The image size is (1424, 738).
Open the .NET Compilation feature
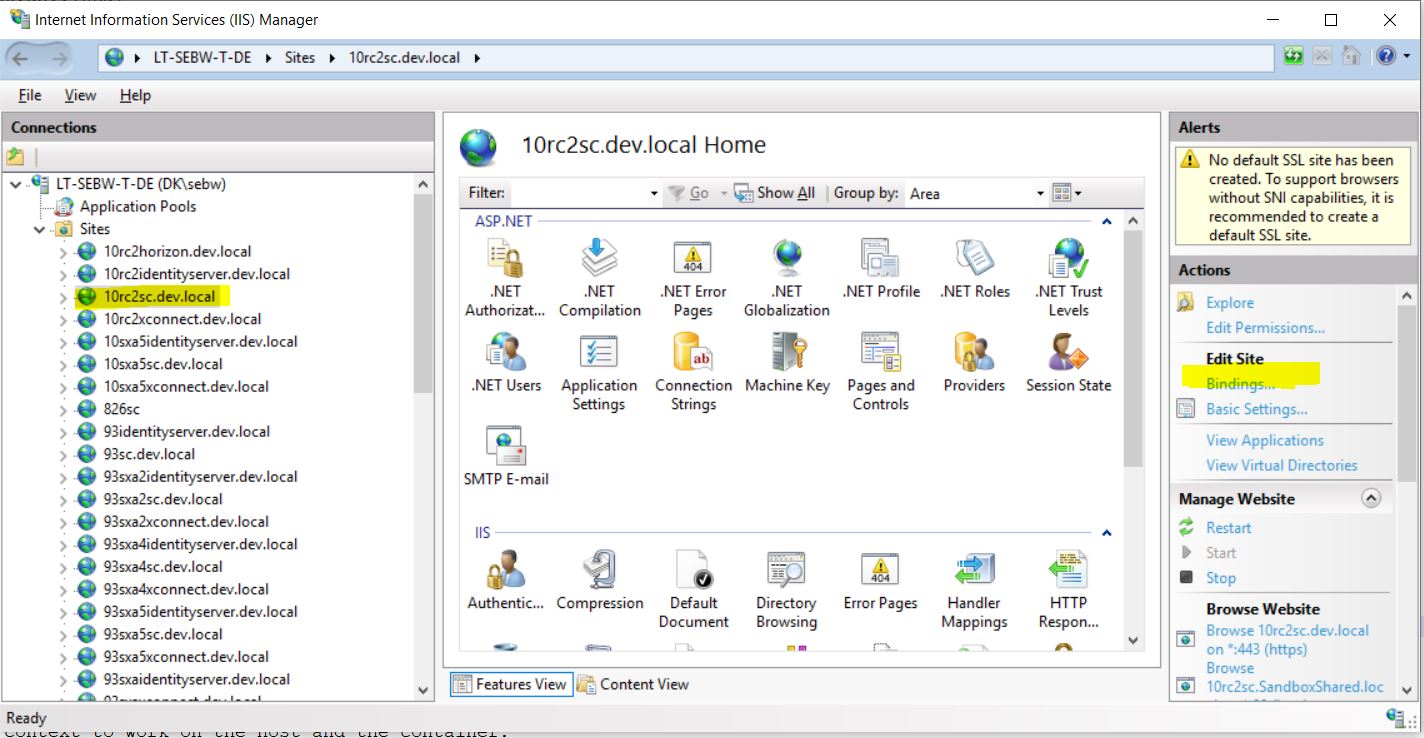click(x=599, y=258)
